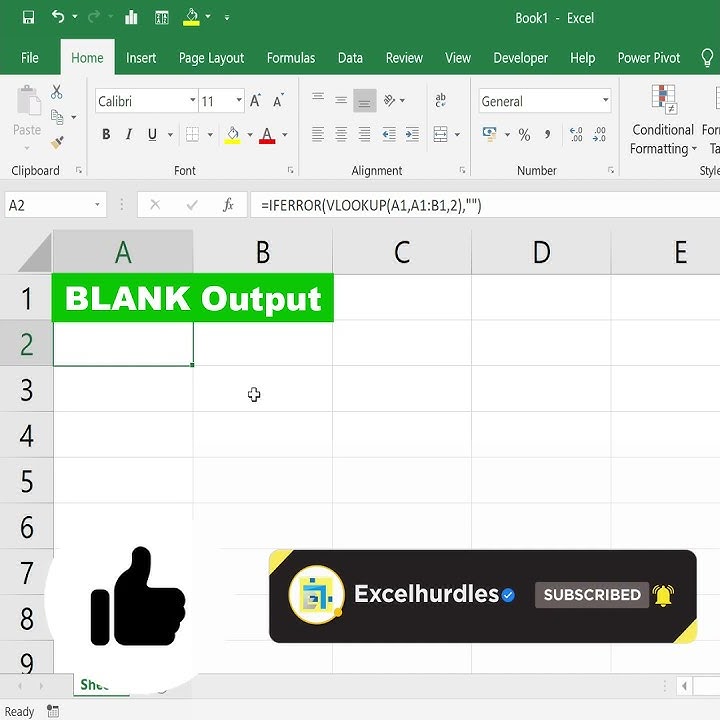Switch to the Review tab
Screen dimensions: 720x720
404,58
